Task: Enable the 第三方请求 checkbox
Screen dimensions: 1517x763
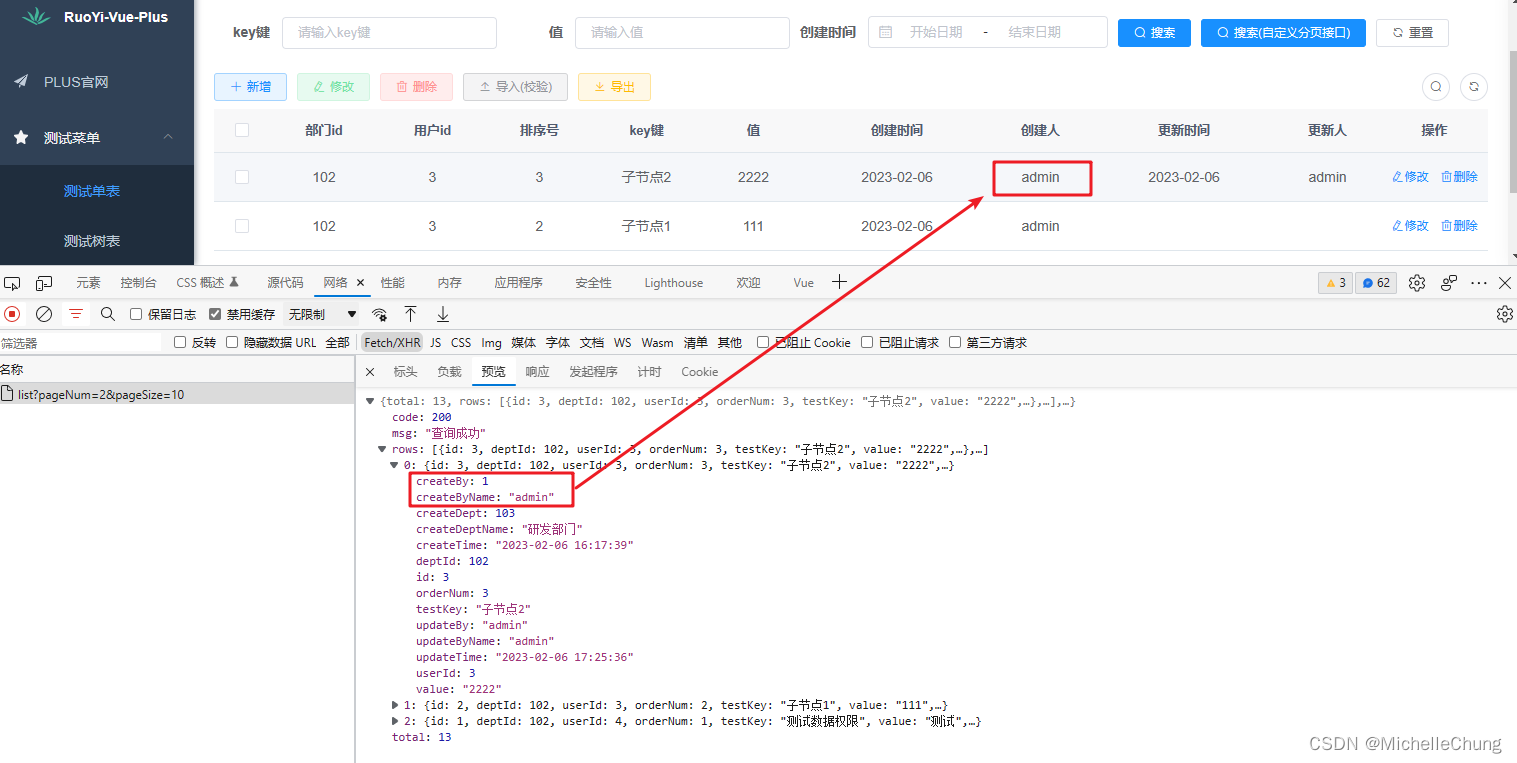Action: point(955,342)
